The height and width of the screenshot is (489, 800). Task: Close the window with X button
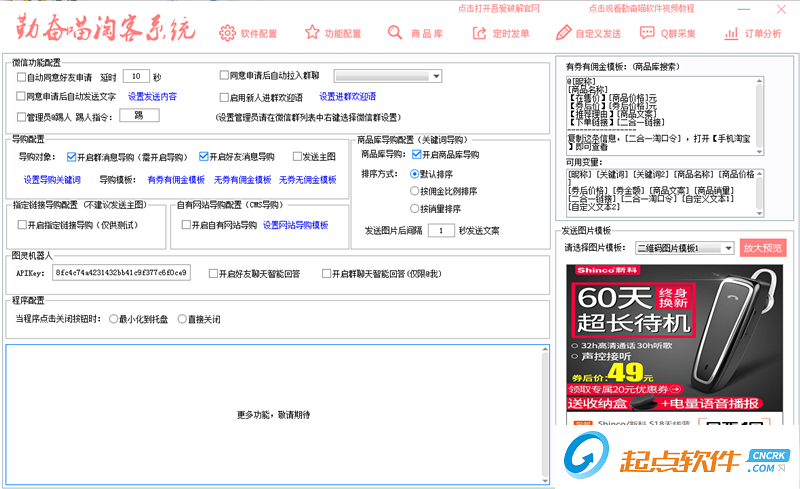tap(781, 9)
